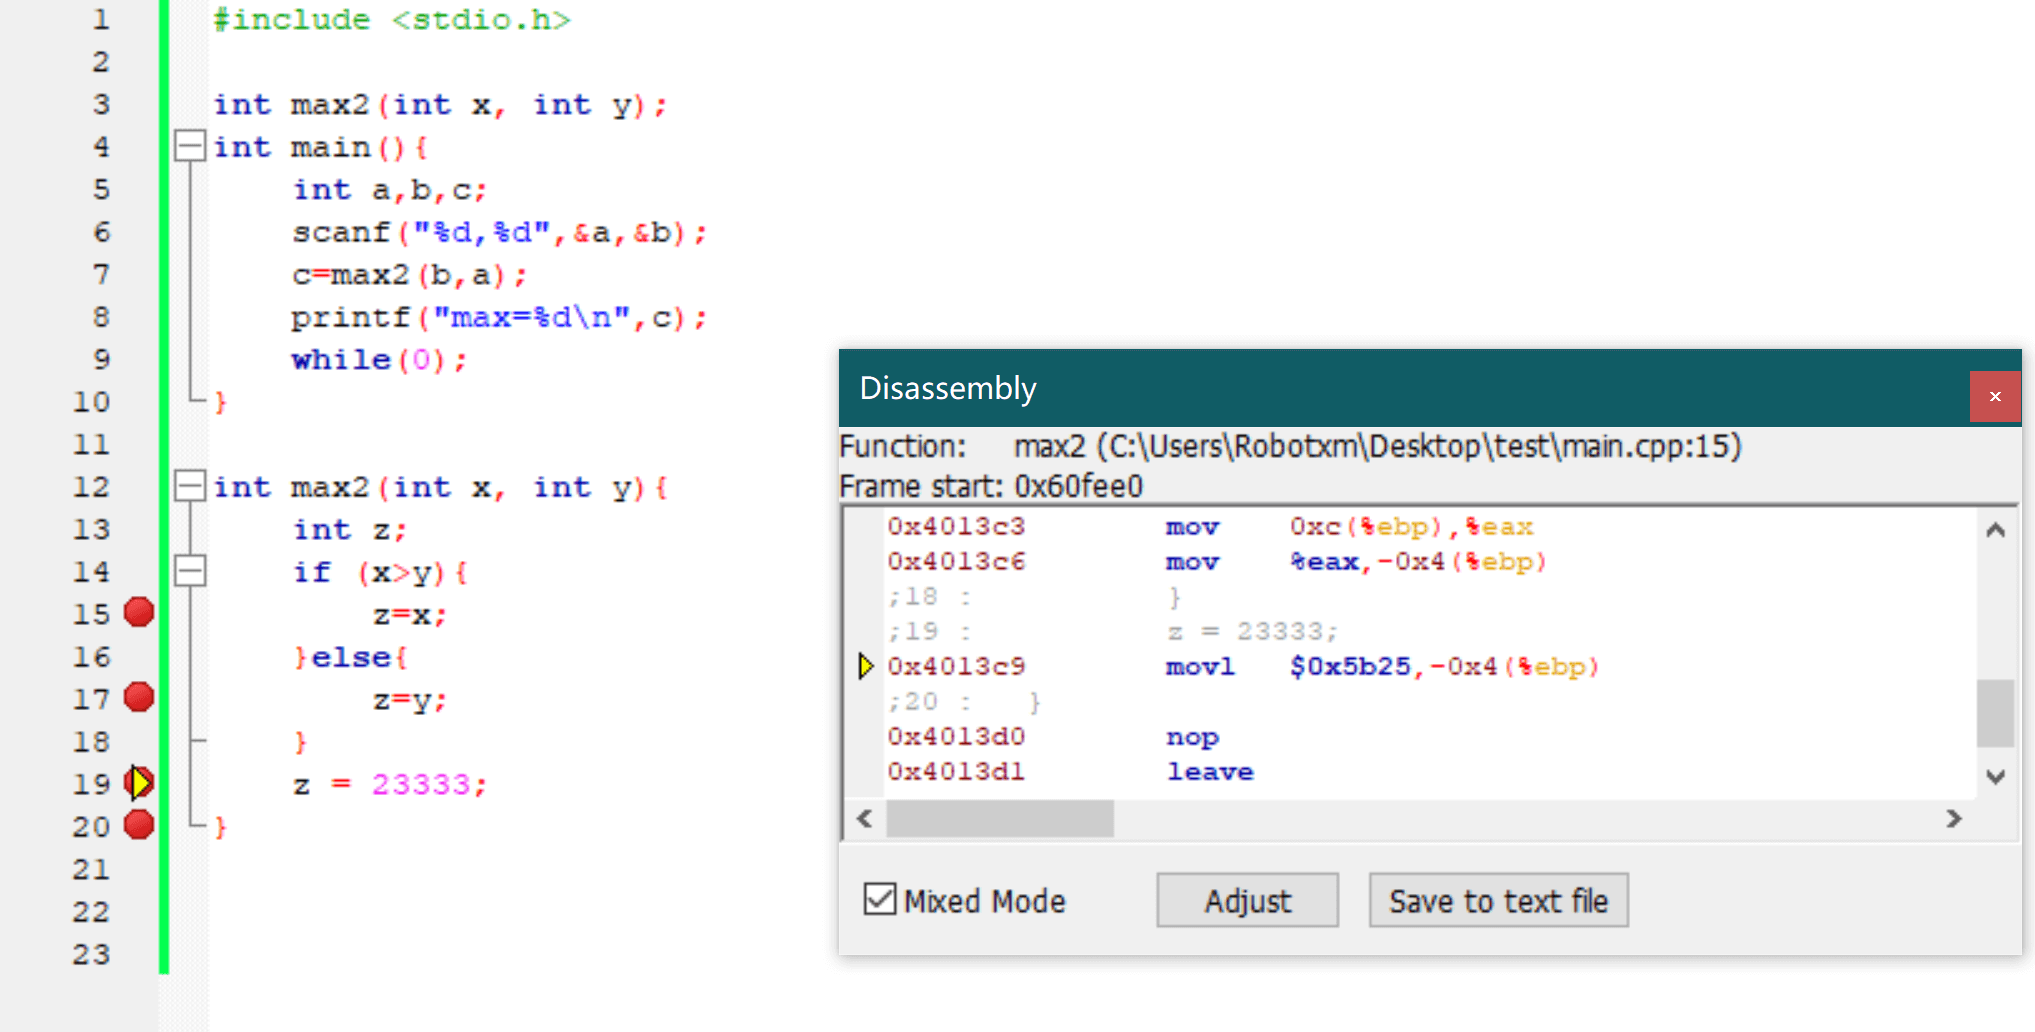Uncheck the Mixed Mode checkbox
Image resolution: width=2035 pixels, height=1032 pixels.
[880, 899]
